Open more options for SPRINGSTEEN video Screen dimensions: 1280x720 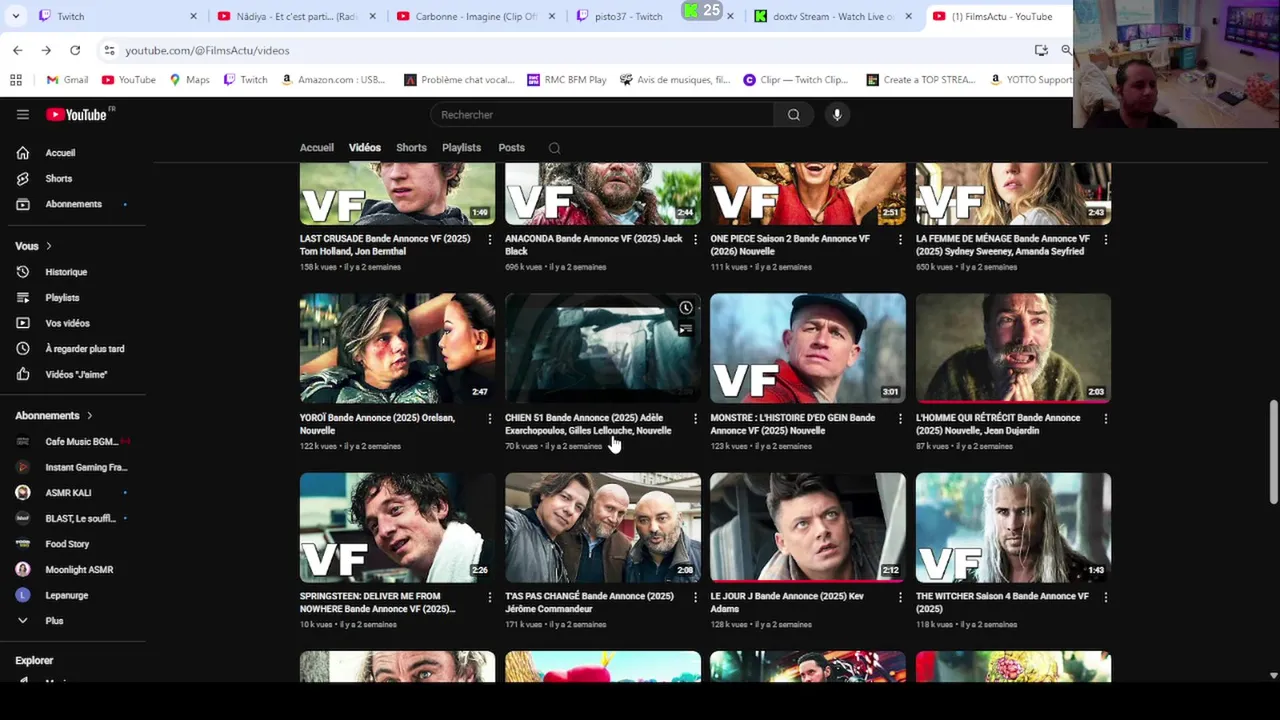pyautogui.click(x=489, y=597)
